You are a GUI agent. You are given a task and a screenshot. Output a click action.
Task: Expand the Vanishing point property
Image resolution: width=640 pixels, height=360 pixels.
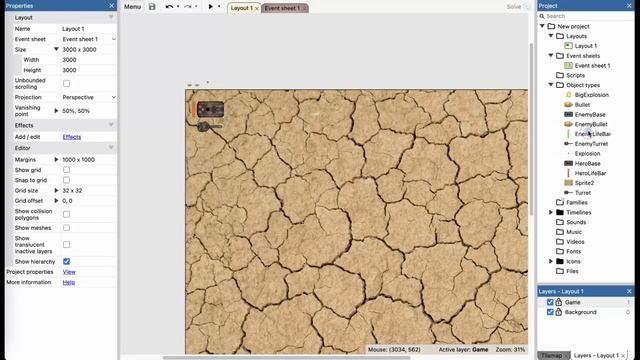[x=56, y=111]
